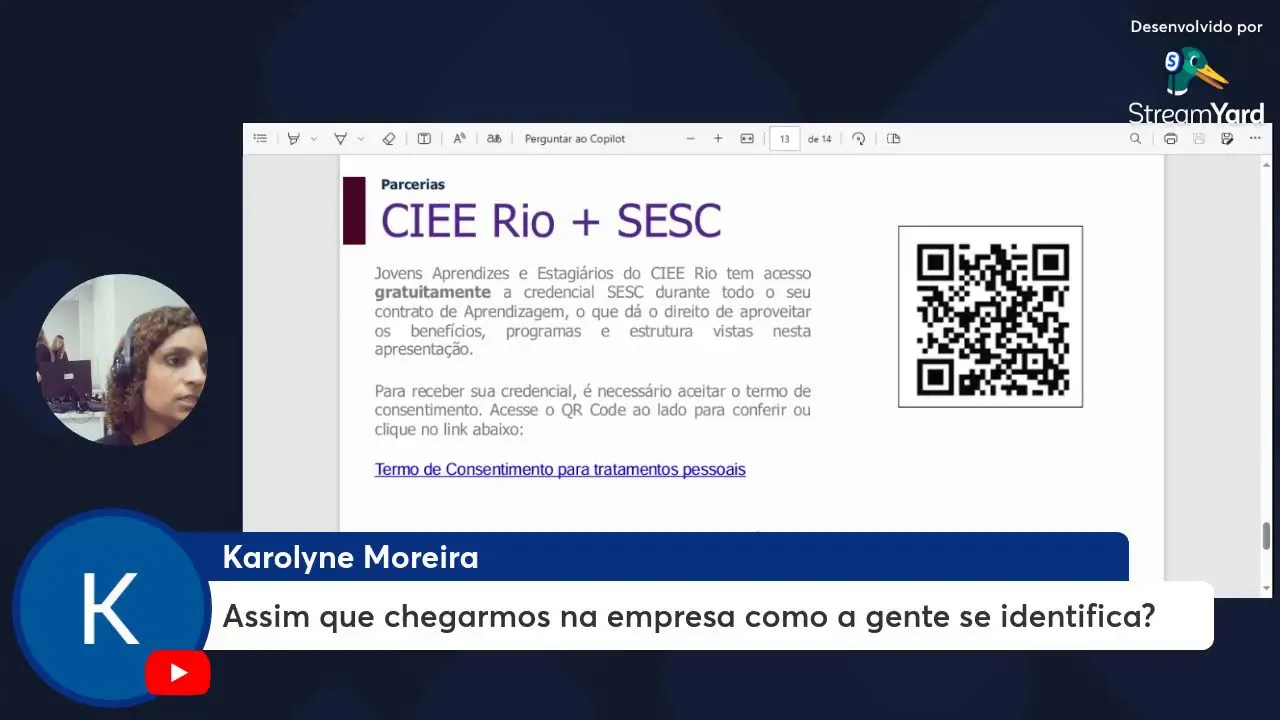Expand the Draw tool options arrow
This screenshot has width=1280, height=720.
[x=361, y=139]
